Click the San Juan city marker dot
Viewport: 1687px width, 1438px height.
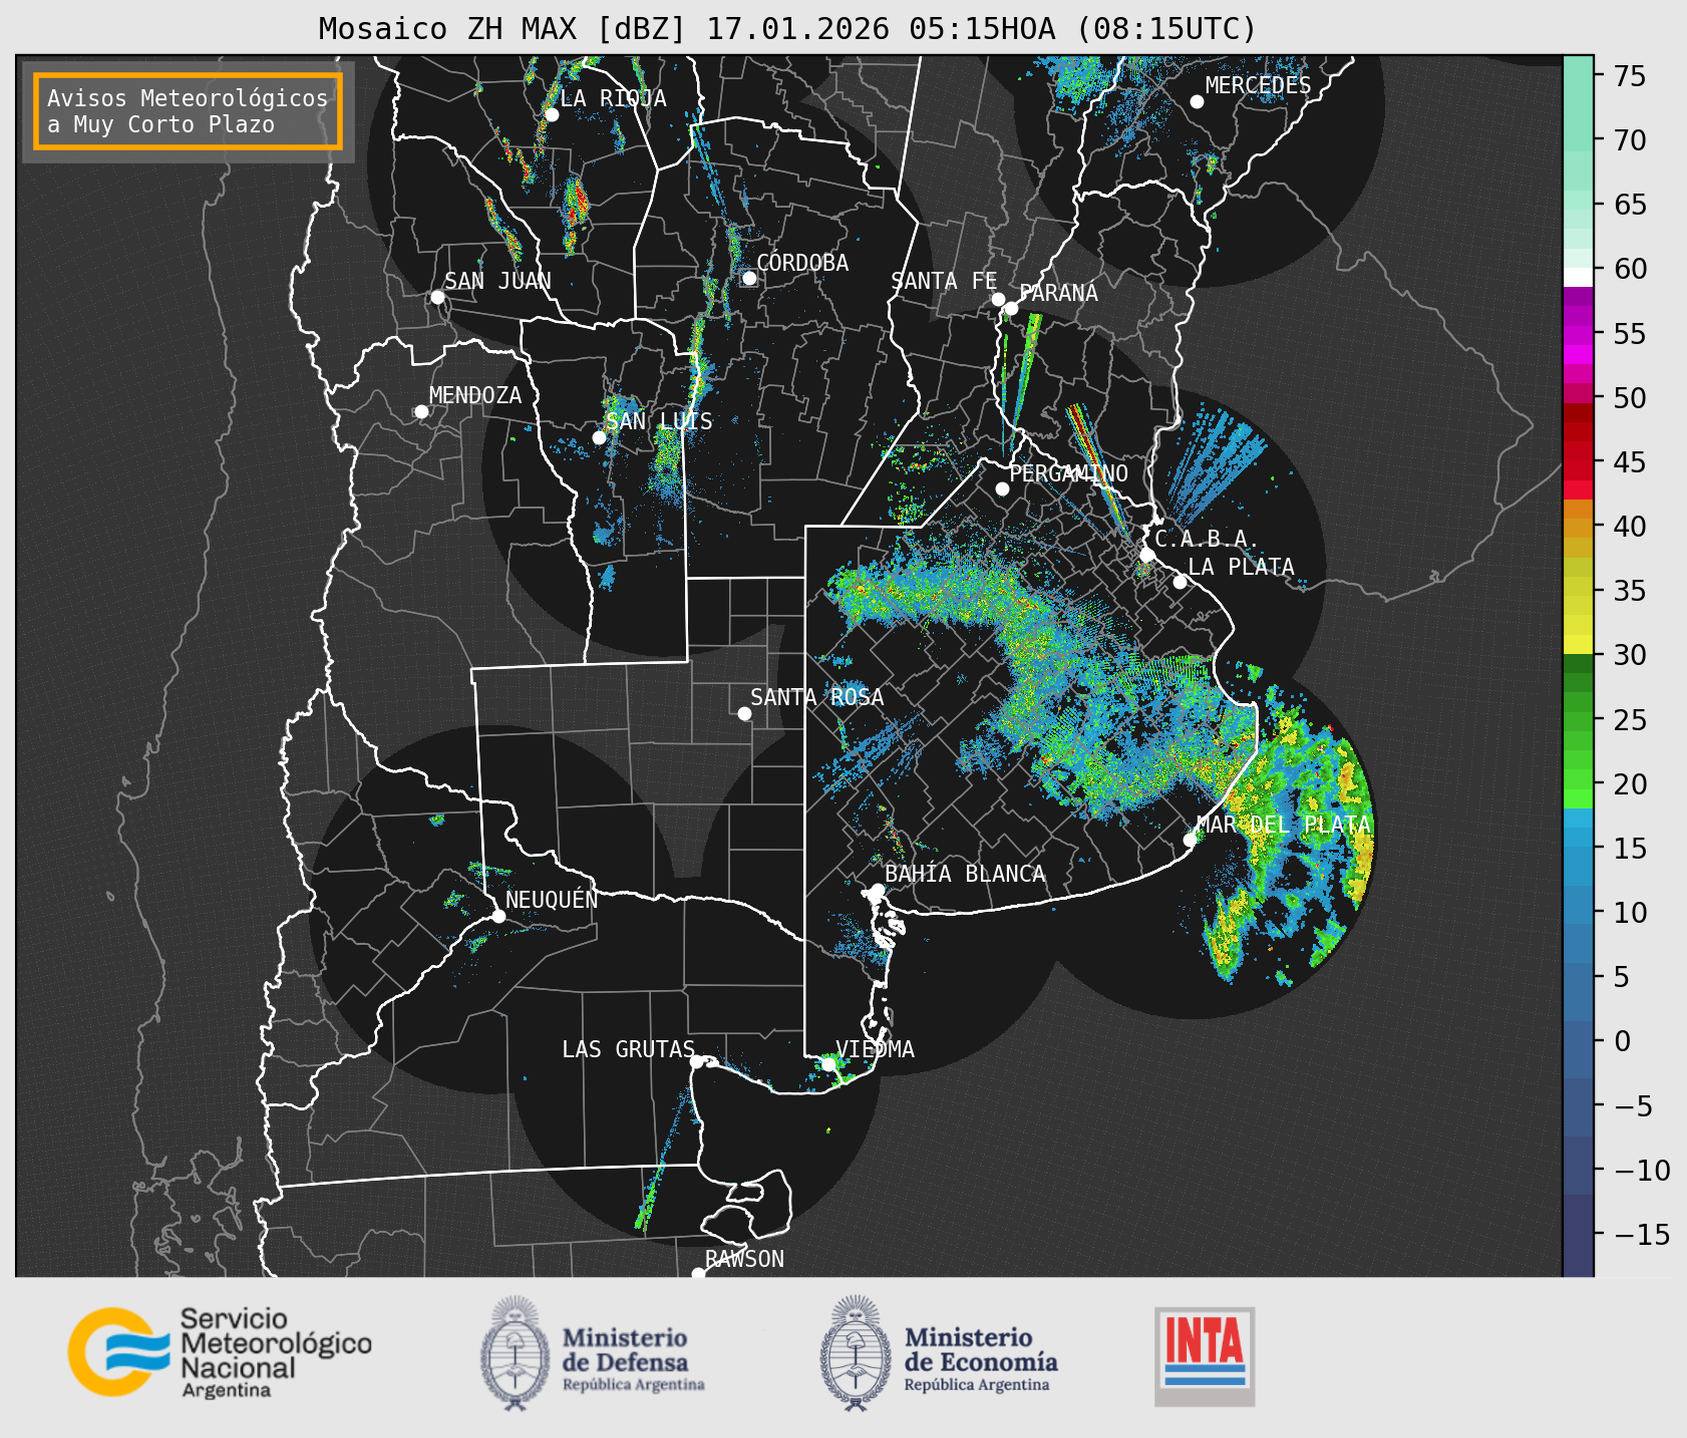437,297
